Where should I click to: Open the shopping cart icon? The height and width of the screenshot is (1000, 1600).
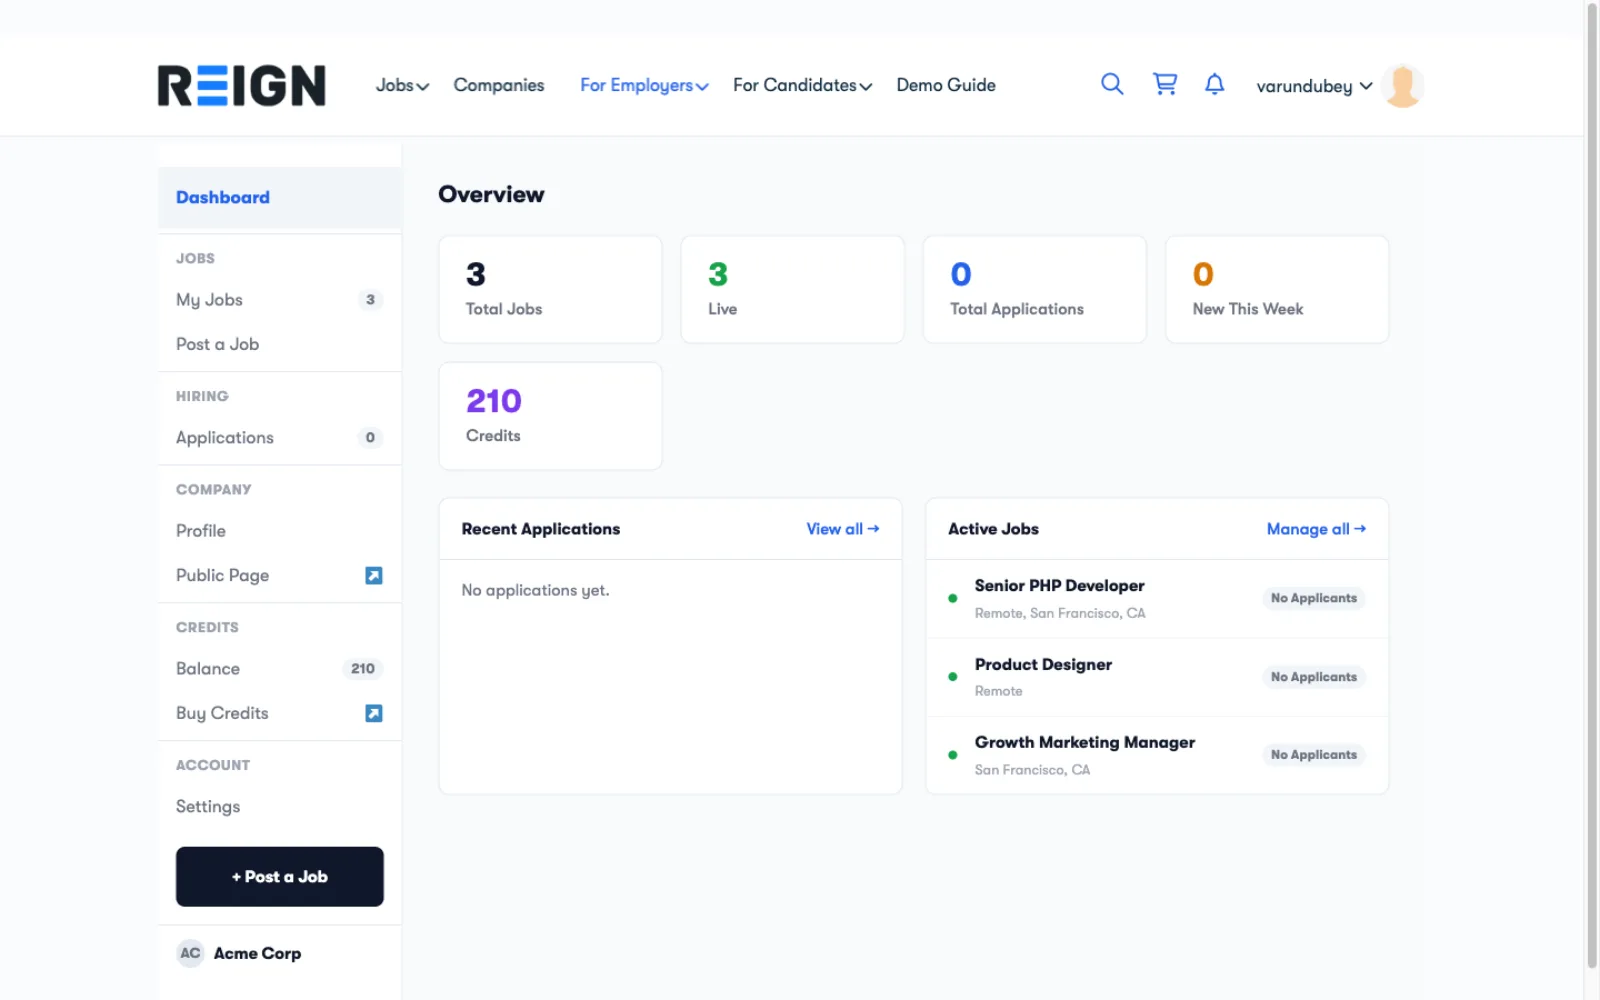pos(1165,84)
